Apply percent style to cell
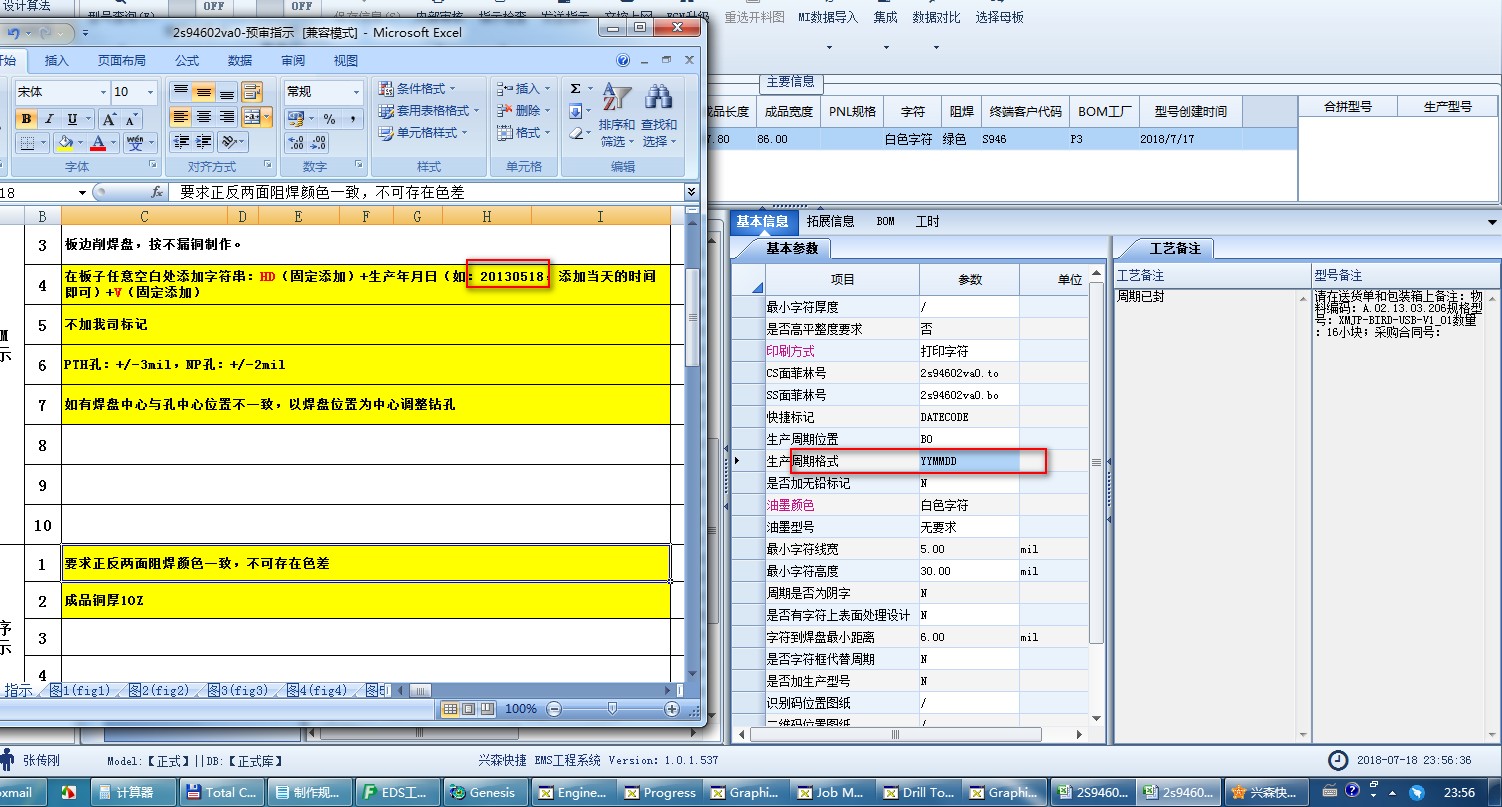This screenshot has width=1502, height=807. click(328, 118)
